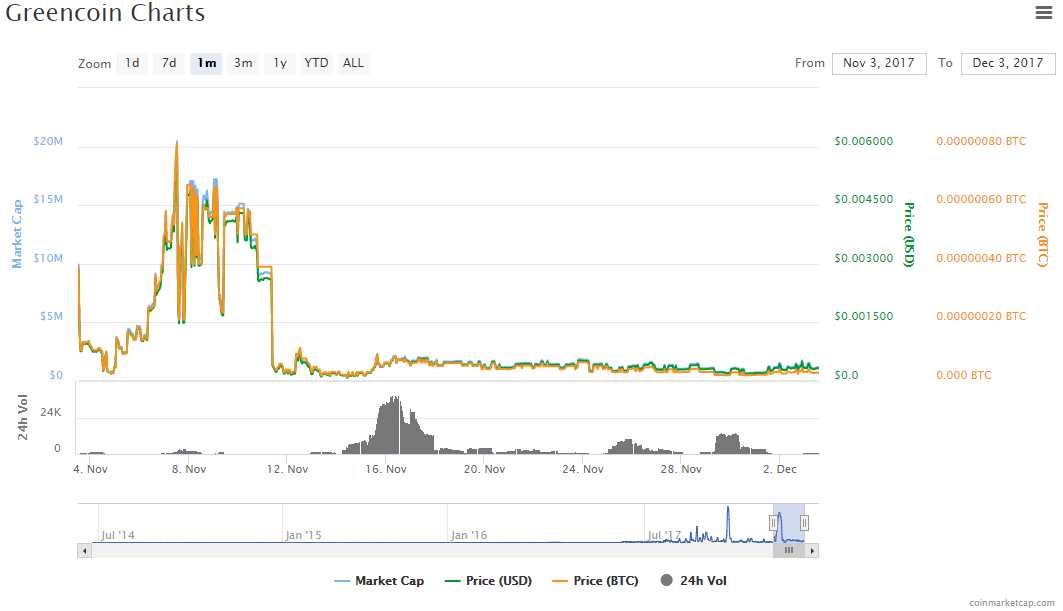Set zoom range to 7d

point(169,63)
